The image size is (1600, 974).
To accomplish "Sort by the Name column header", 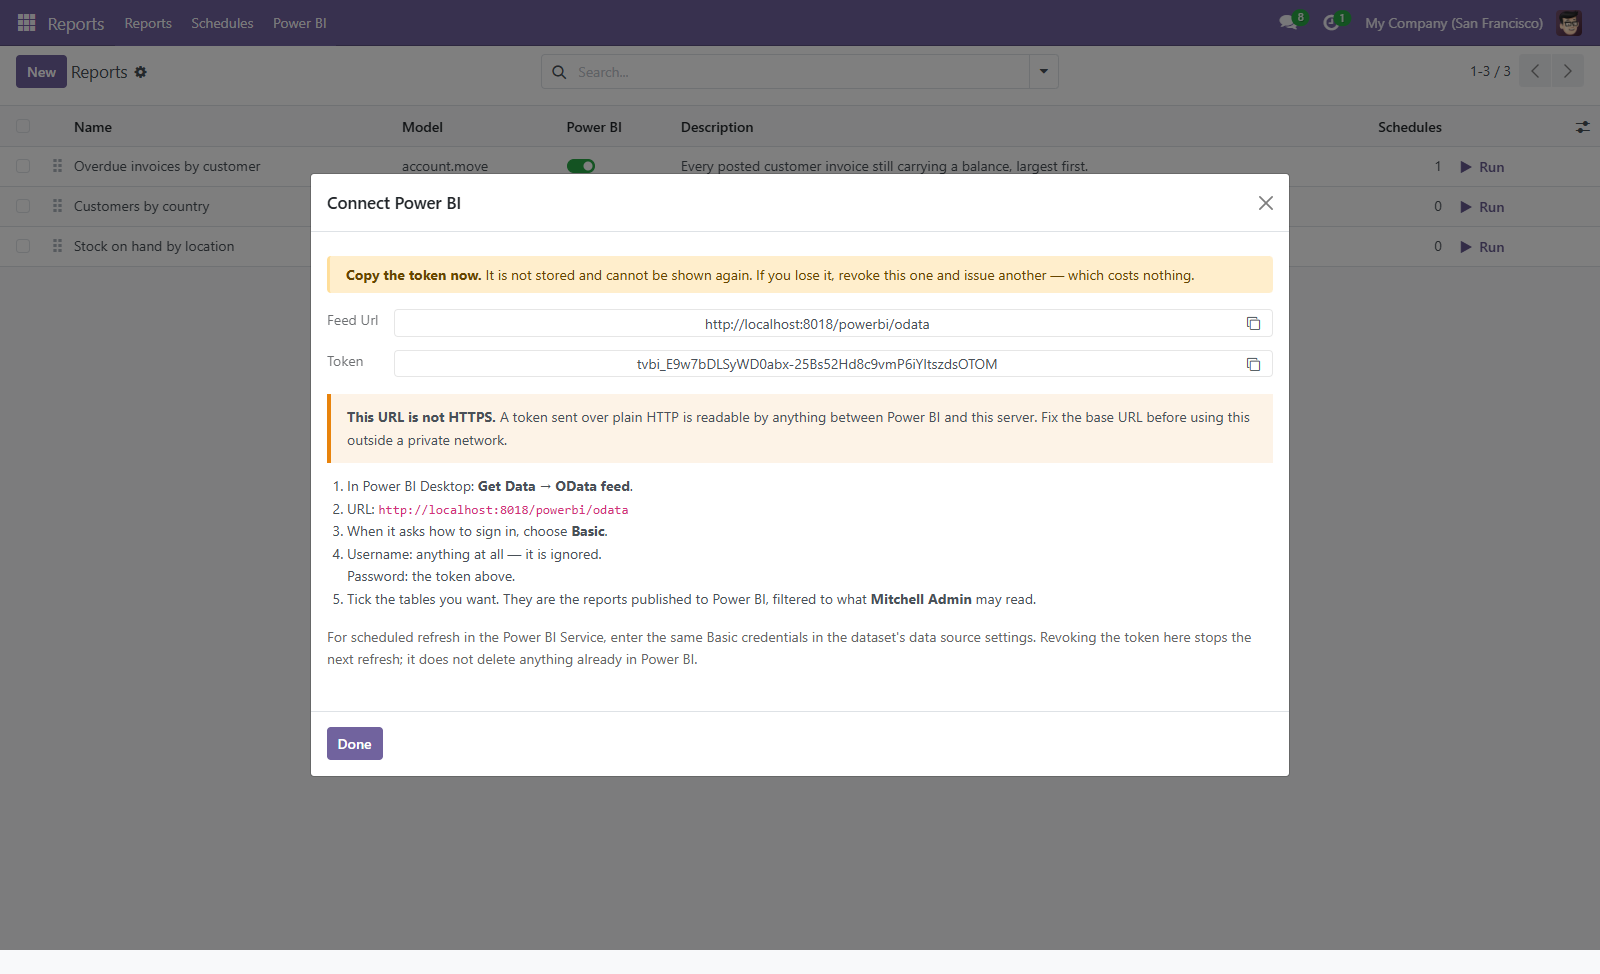I will point(93,127).
